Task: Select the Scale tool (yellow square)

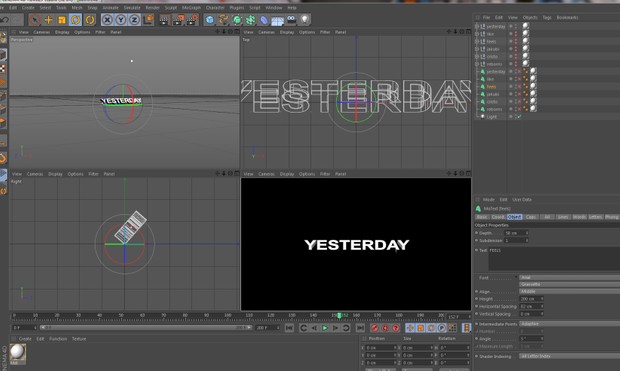Action: point(62,19)
